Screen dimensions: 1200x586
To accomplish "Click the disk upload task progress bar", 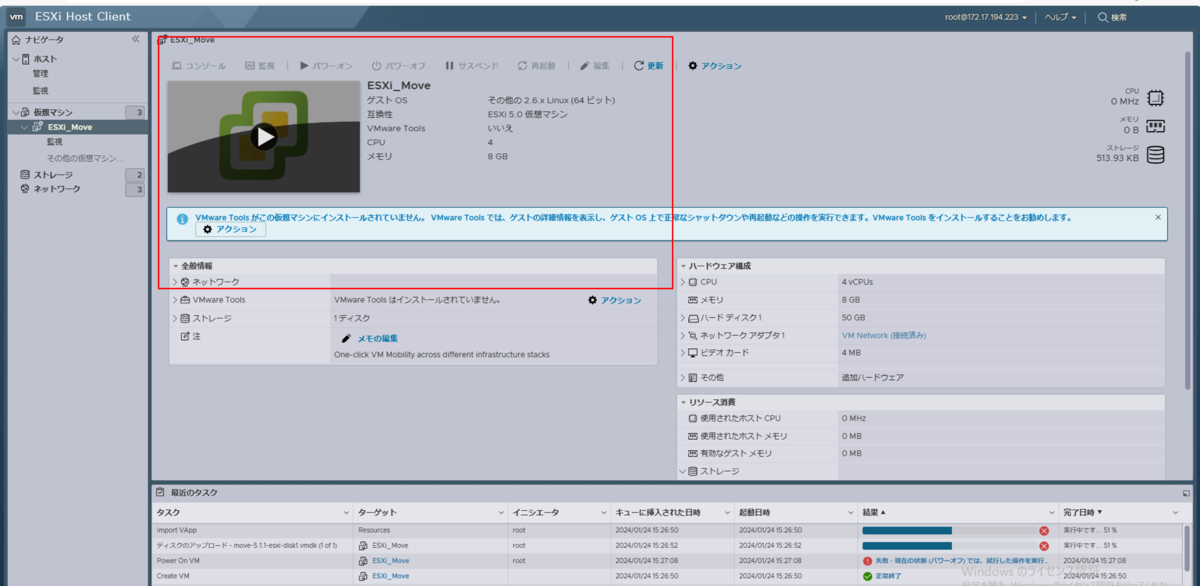I will coord(948,546).
